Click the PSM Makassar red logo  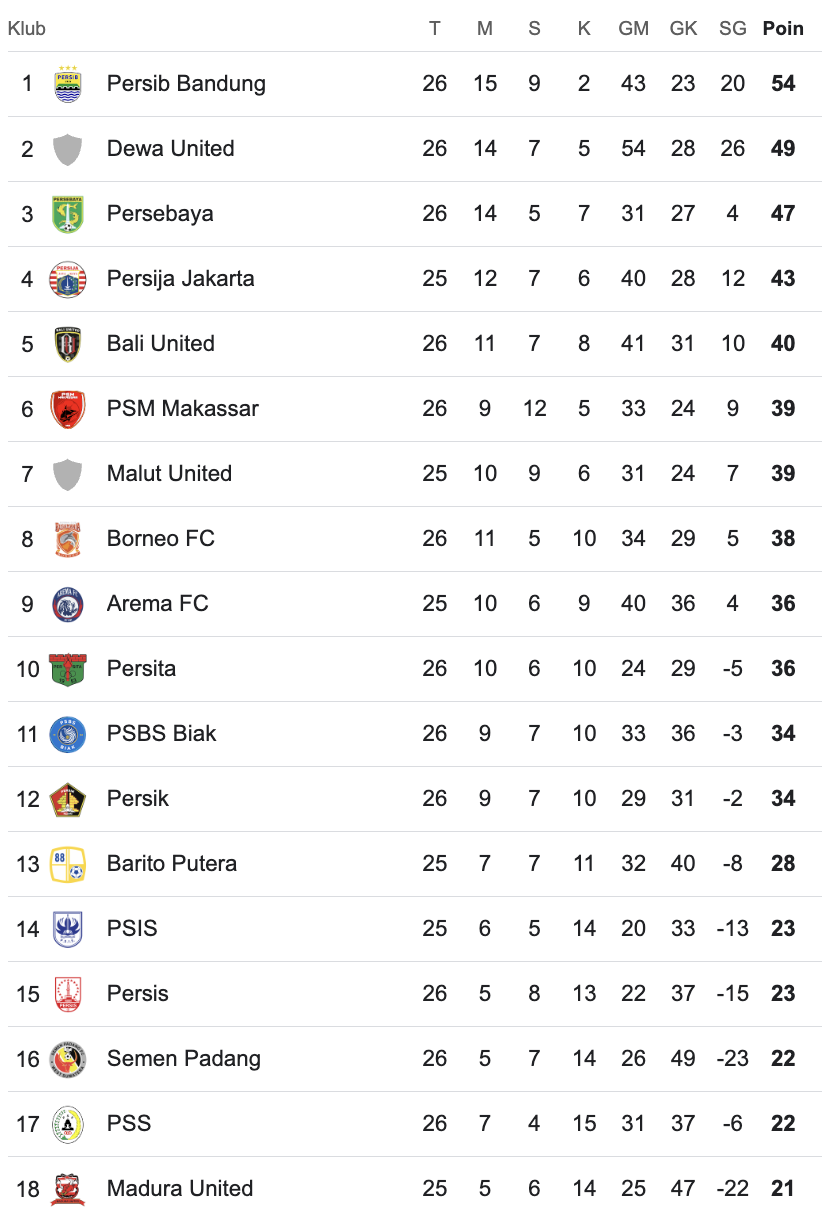[68, 409]
